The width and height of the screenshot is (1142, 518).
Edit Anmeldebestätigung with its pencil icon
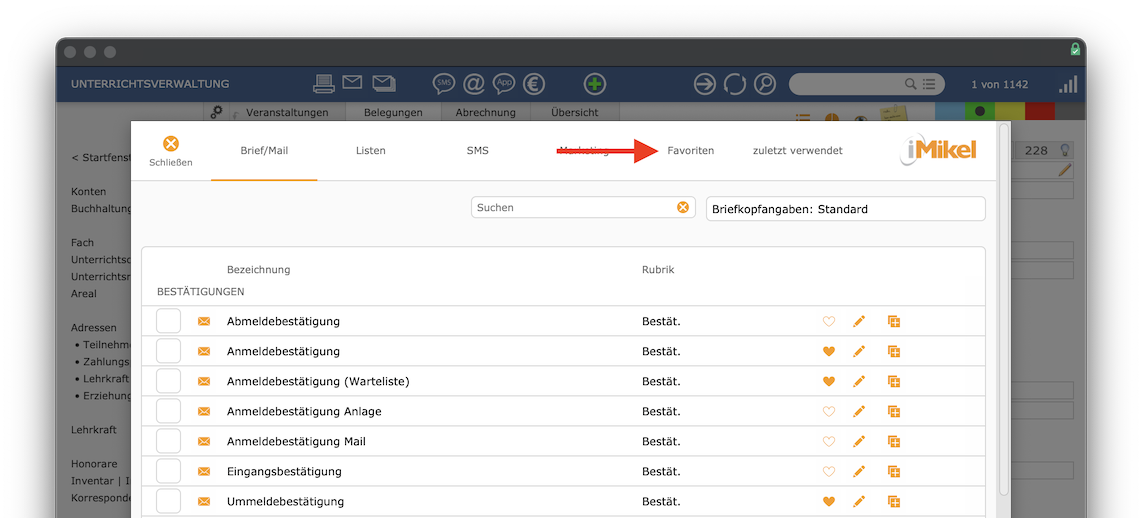pos(859,351)
